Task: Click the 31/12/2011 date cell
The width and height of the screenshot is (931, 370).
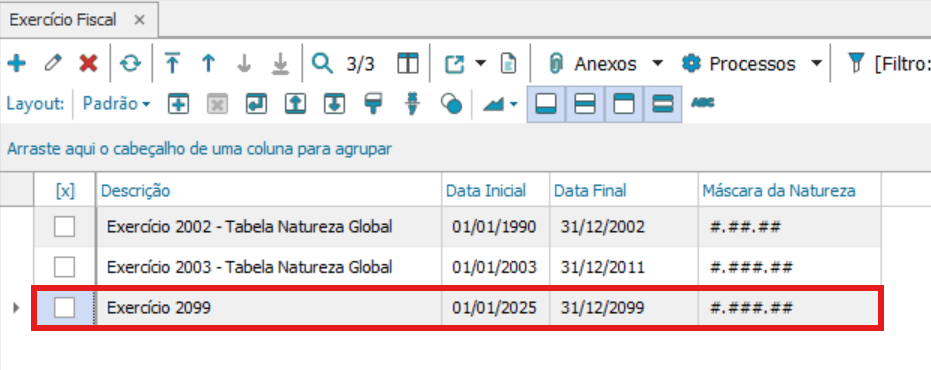Action: click(x=624, y=267)
